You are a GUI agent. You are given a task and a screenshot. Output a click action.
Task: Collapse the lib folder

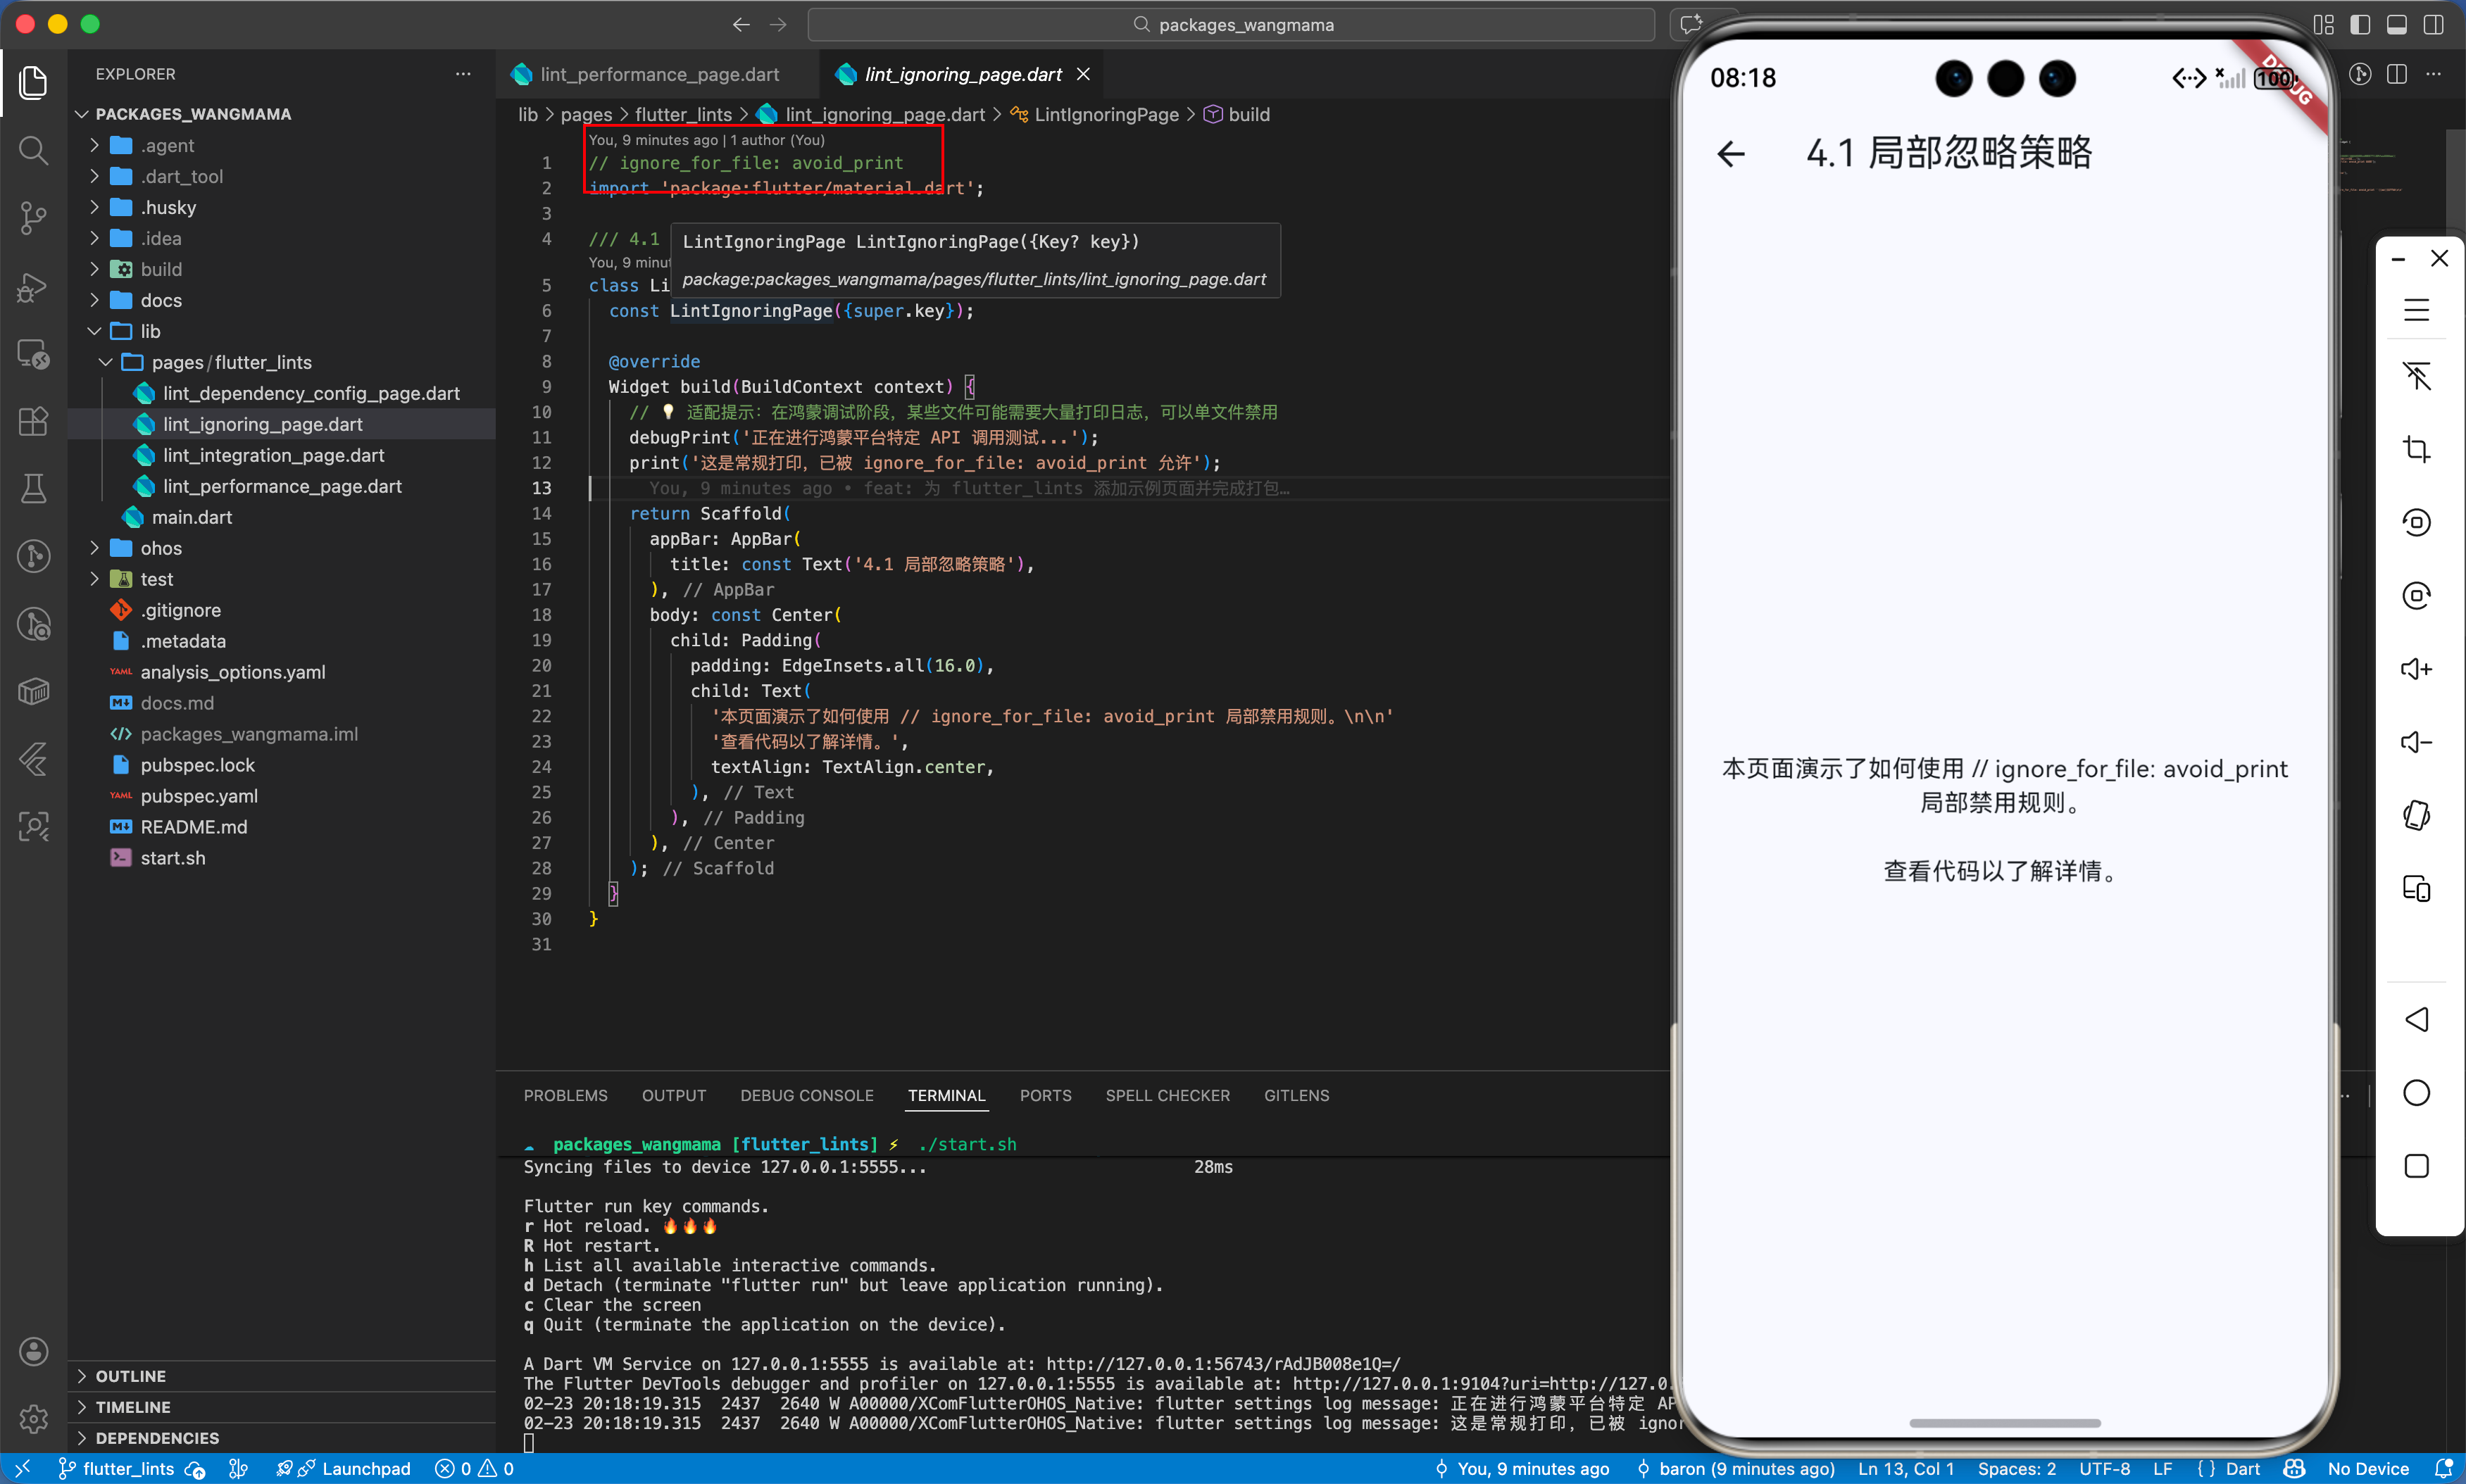(150, 331)
